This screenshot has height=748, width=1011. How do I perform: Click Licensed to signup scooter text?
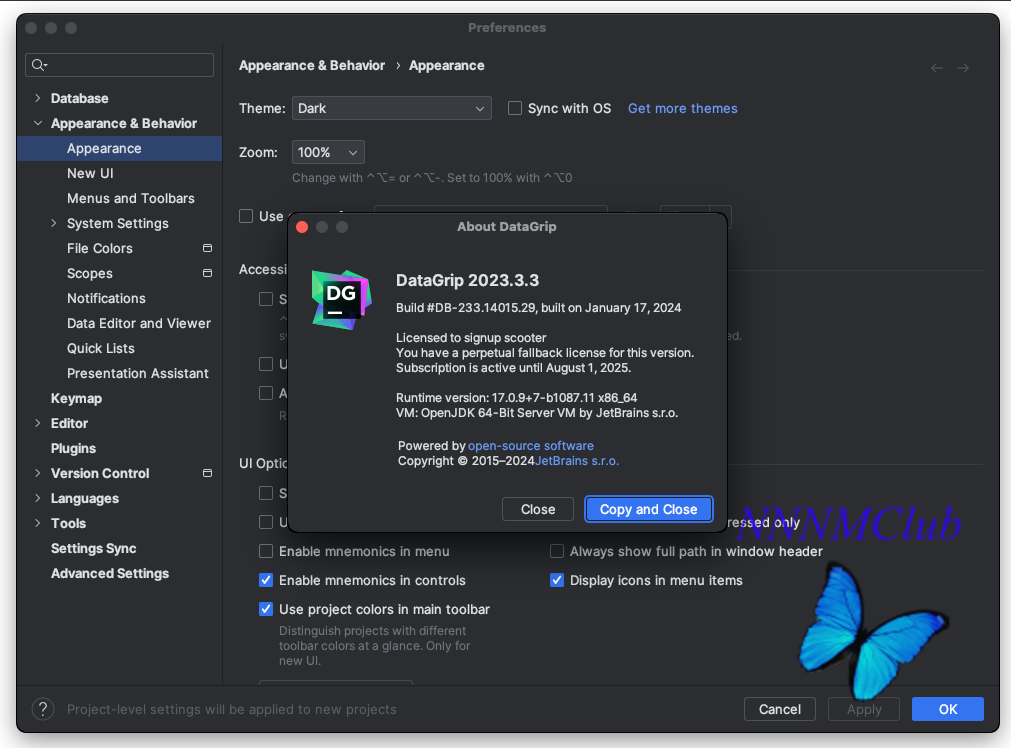pos(471,338)
